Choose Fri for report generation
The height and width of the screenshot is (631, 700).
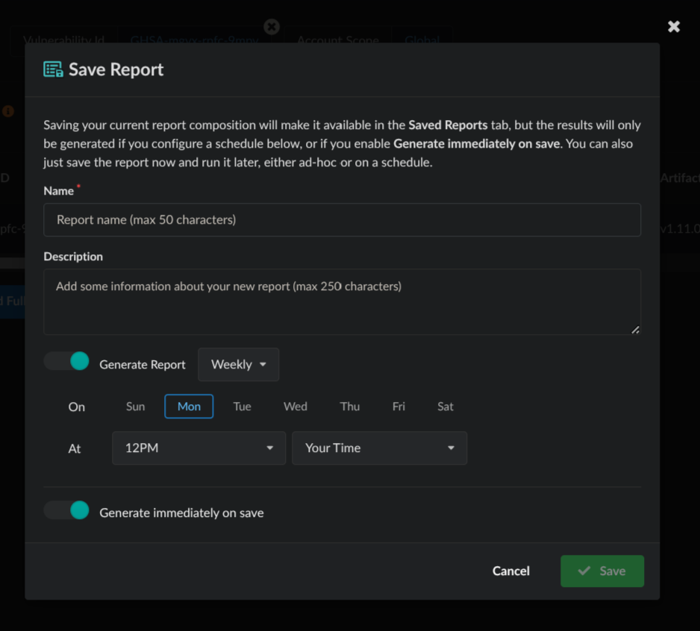pos(399,407)
